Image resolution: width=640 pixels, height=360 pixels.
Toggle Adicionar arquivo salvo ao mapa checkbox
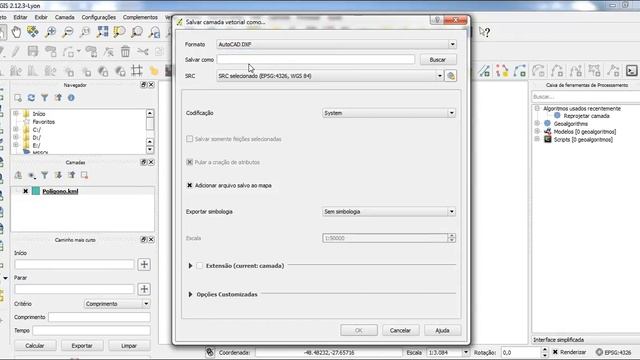tap(189, 185)
